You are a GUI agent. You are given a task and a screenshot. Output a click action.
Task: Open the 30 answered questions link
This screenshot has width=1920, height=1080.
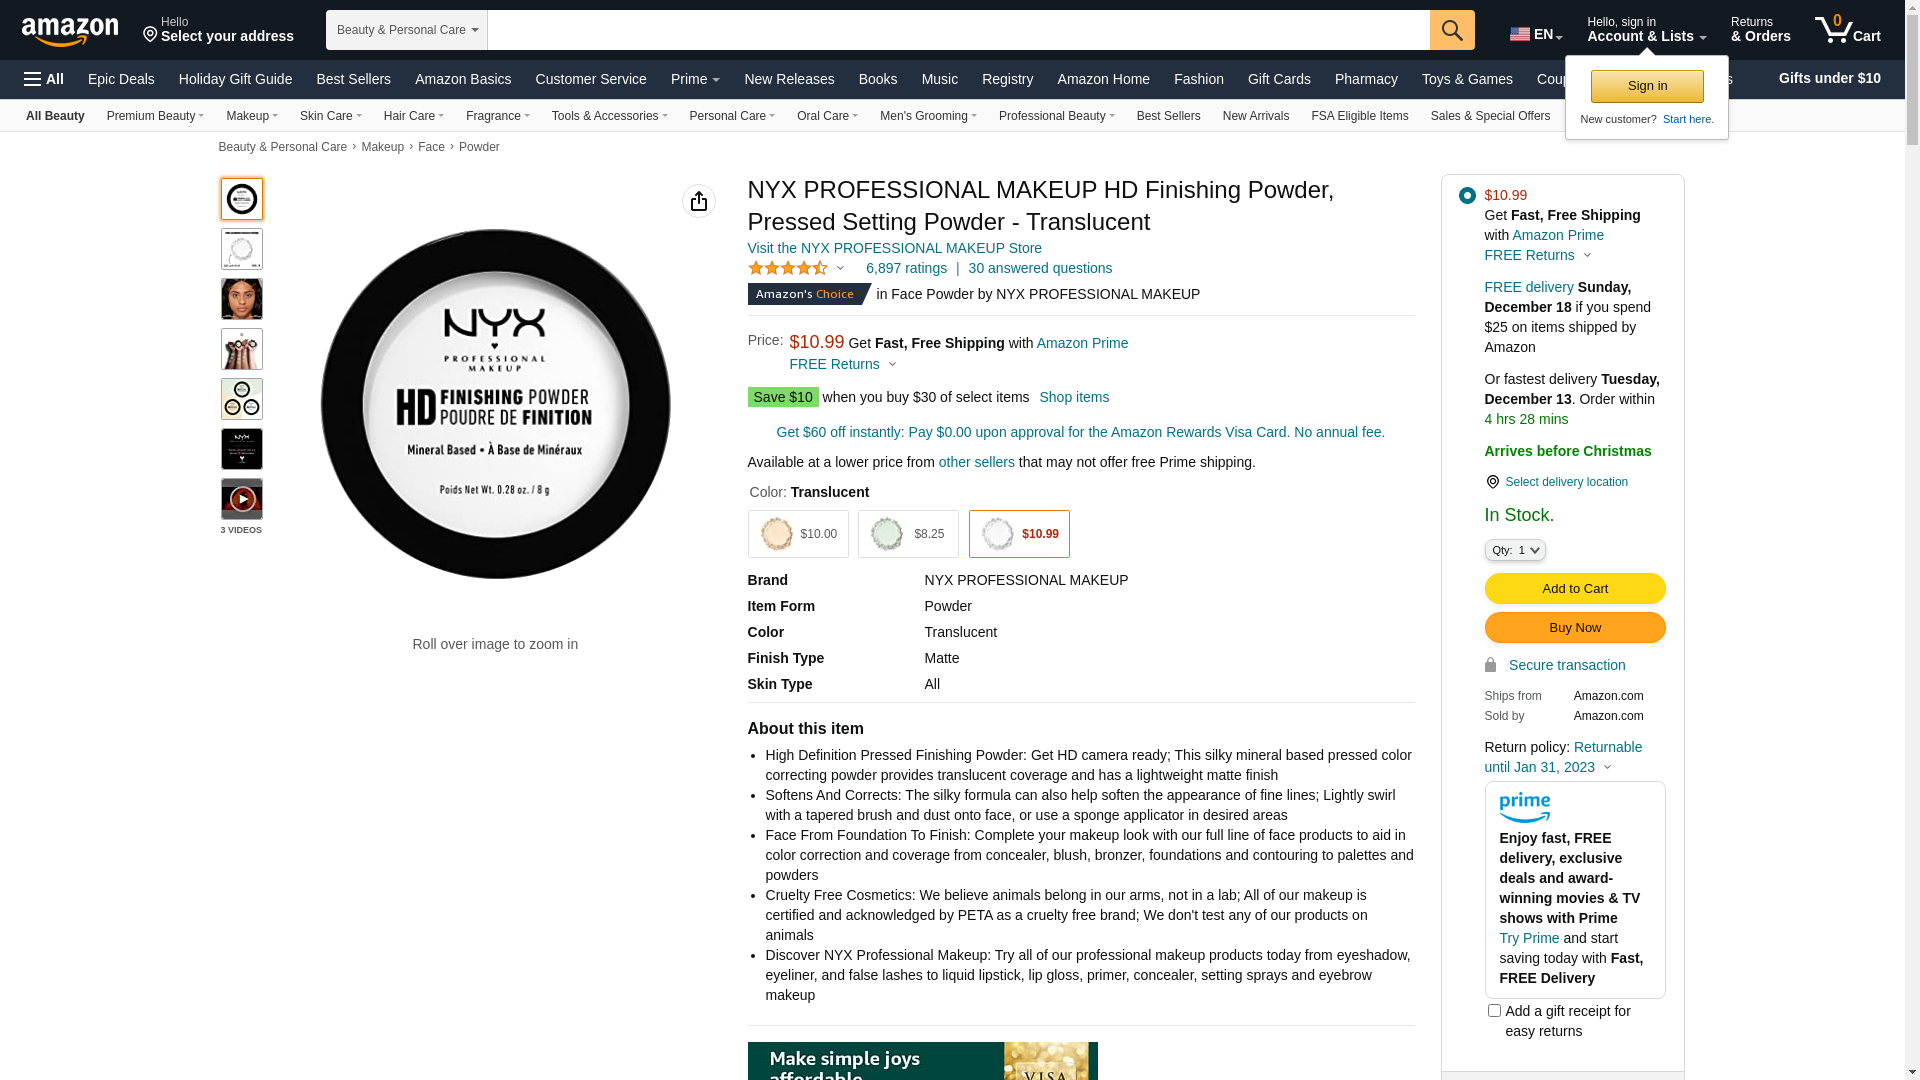click(x=1039, y=268)
